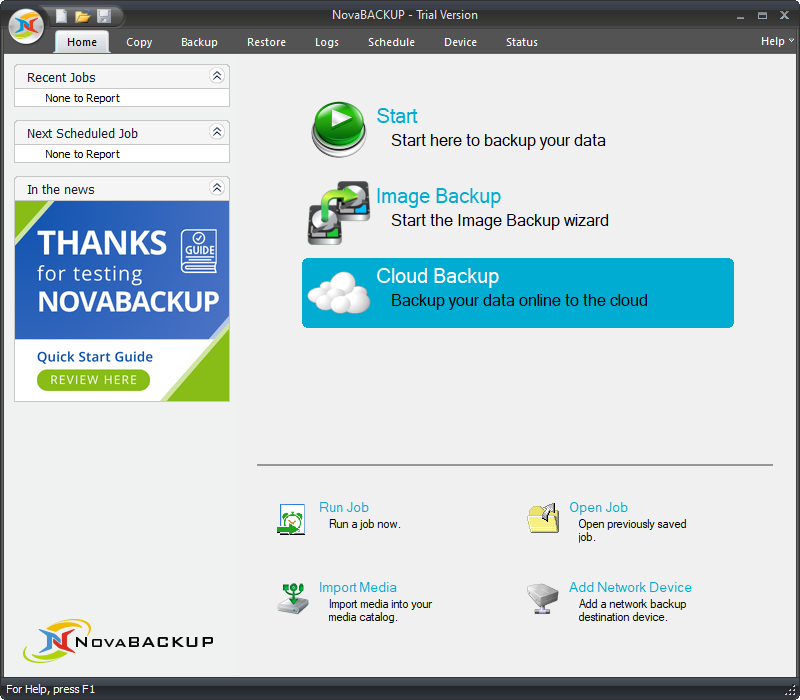Switch to the Schedule tab
This screenshot has width=800, height=700.
tap(391, 42)
